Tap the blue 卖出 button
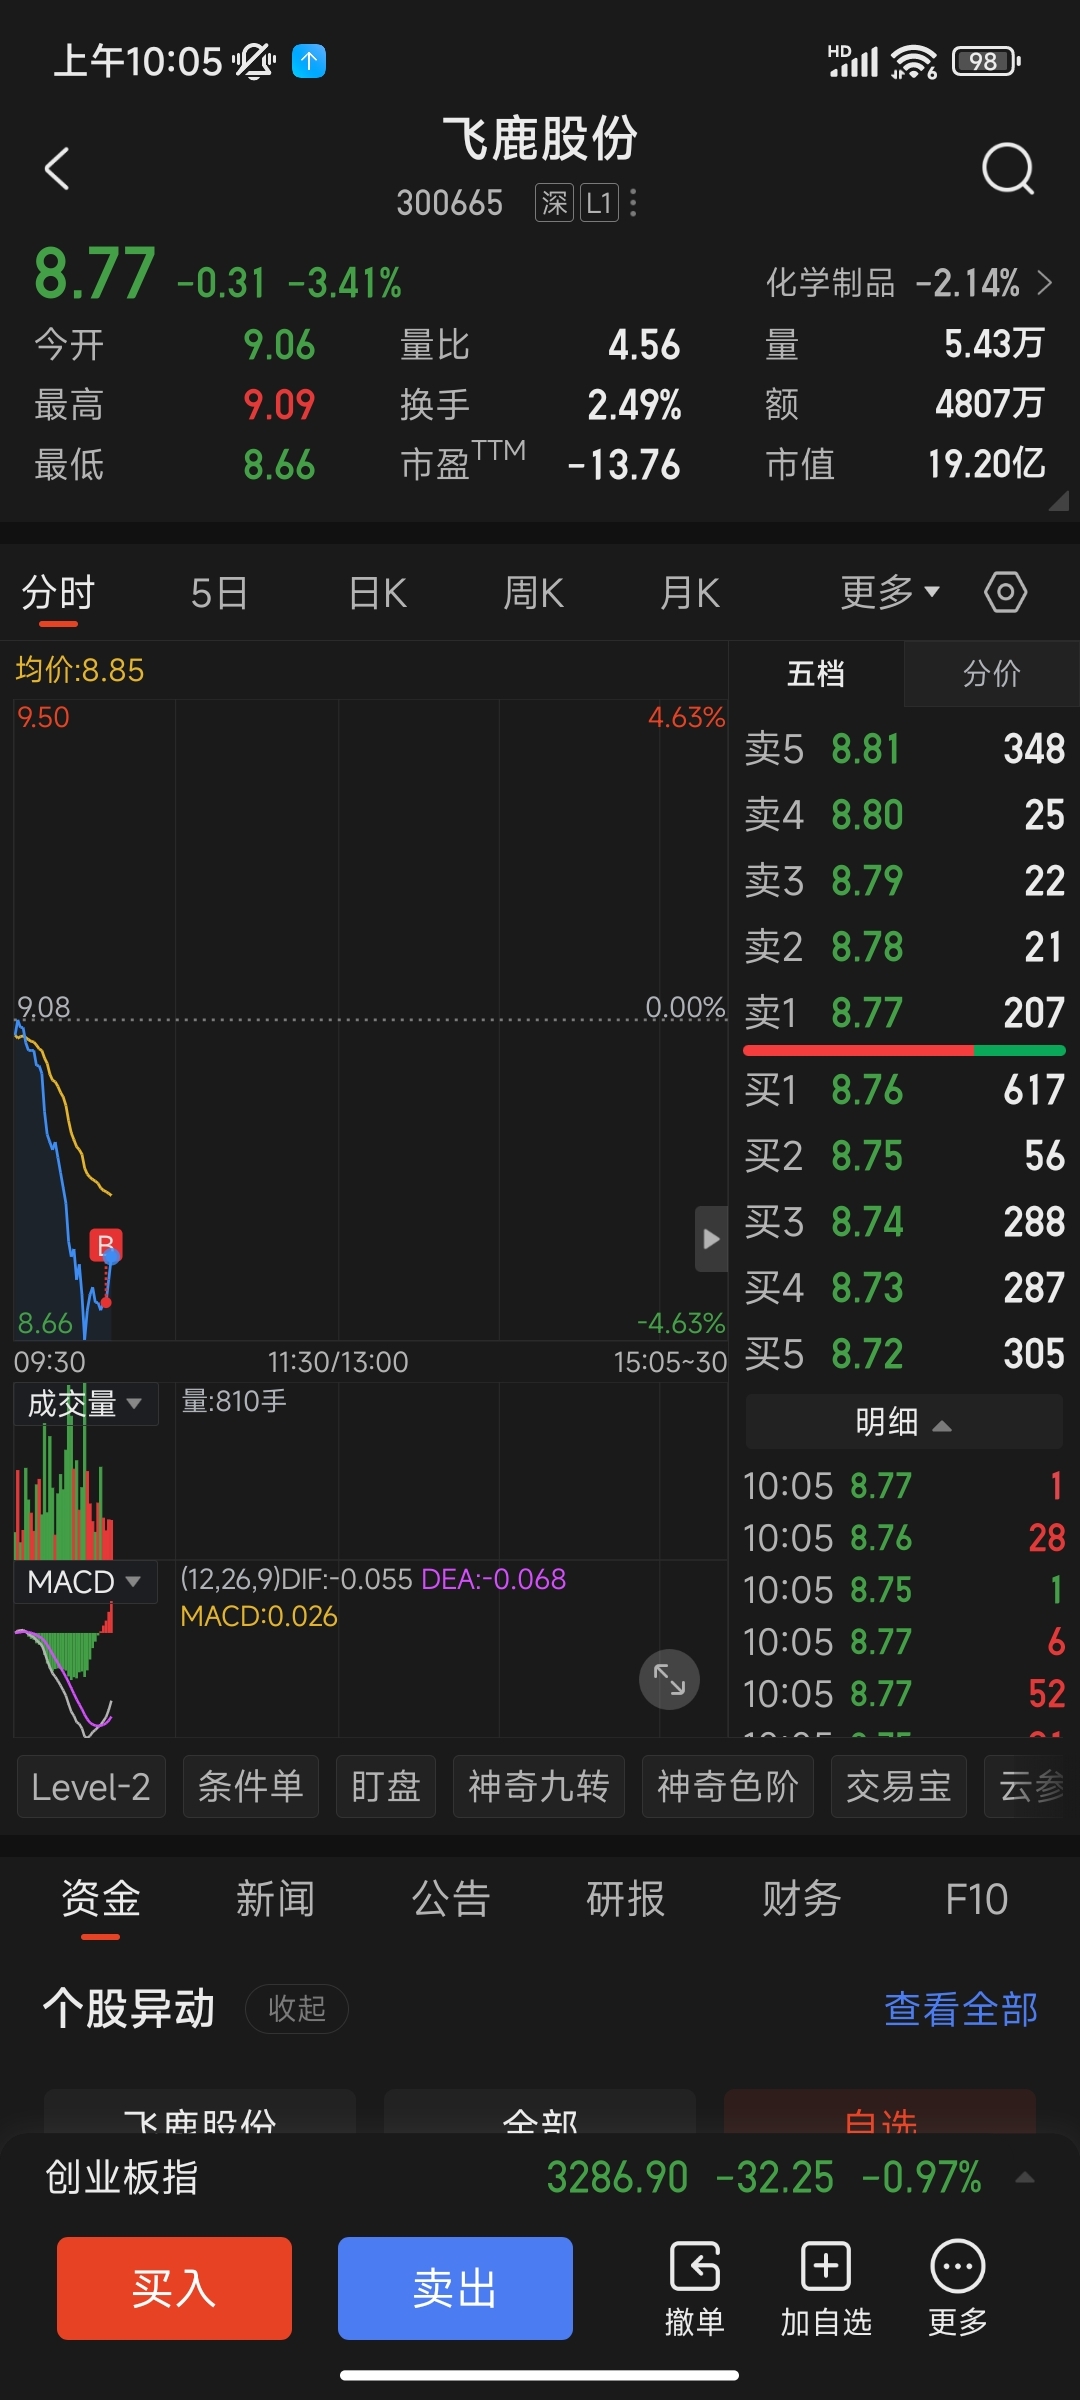Viewport: 1080px width, 2400px height. (x=455, y=2288)
